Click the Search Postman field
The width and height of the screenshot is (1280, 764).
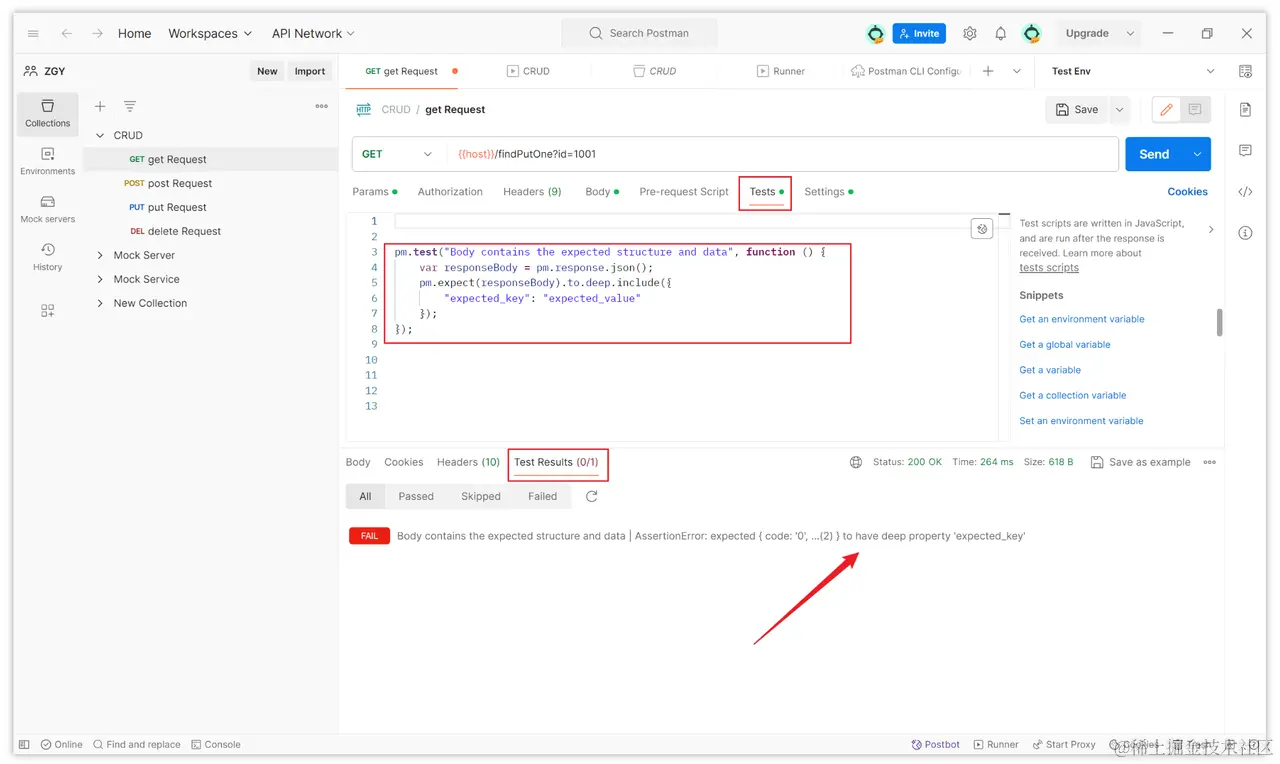(x=640, y=33)
